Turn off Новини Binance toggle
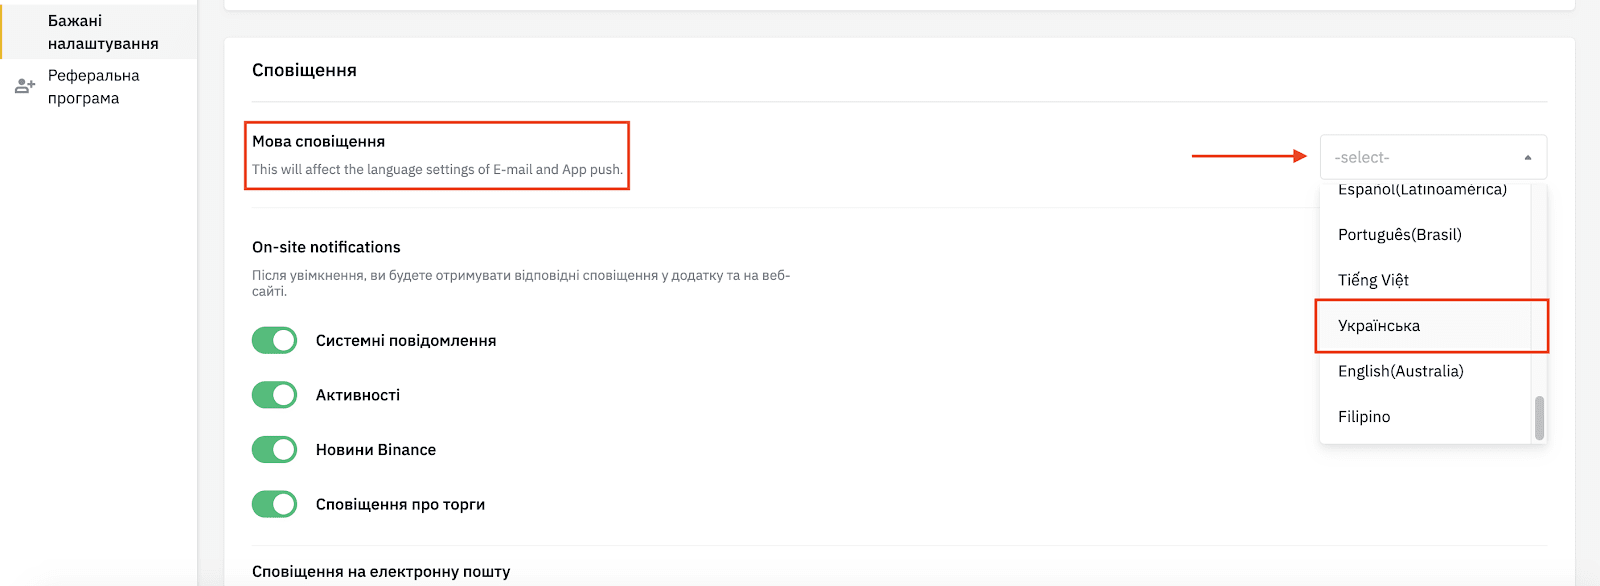The height and width of the screenshot is (586, 1600). pyautogui.click(x=274, y=450)
